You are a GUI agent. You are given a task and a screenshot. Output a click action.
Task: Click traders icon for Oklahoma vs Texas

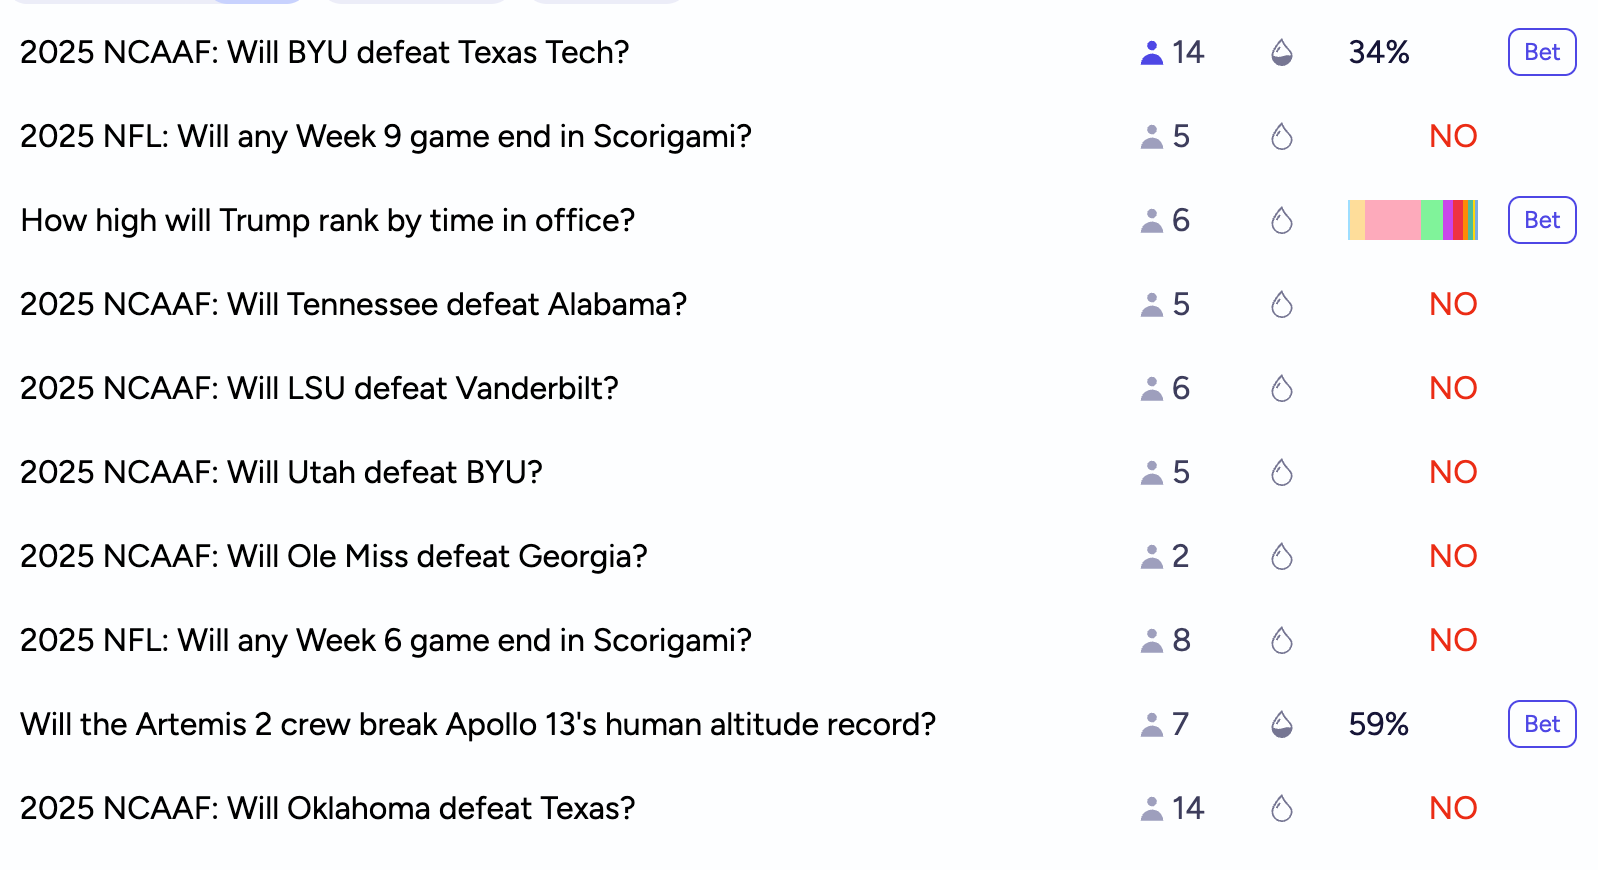(x=1152, y=809)
